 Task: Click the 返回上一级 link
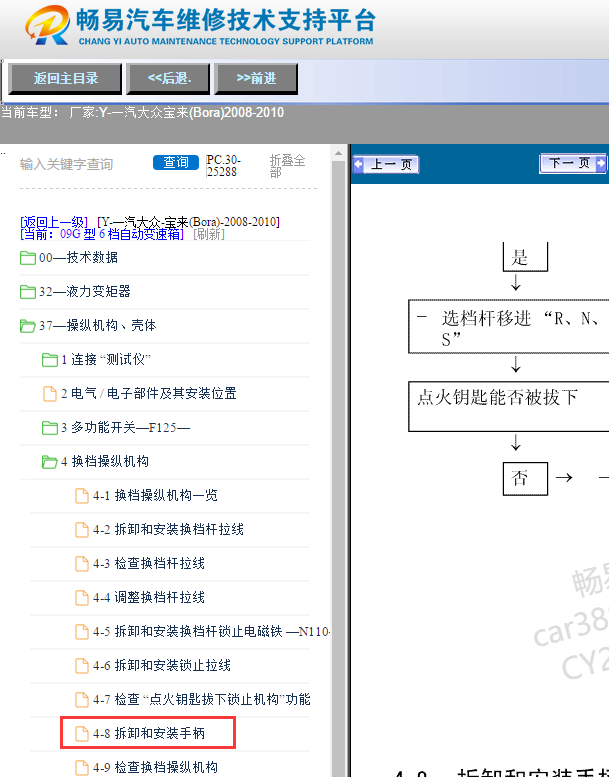(x=54, y=222)
